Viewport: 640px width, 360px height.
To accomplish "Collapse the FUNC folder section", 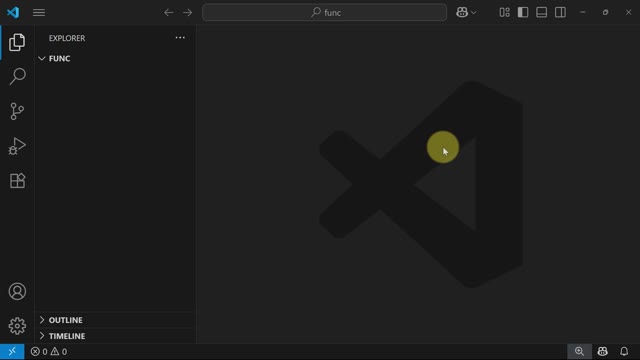I will pos(54,58).
